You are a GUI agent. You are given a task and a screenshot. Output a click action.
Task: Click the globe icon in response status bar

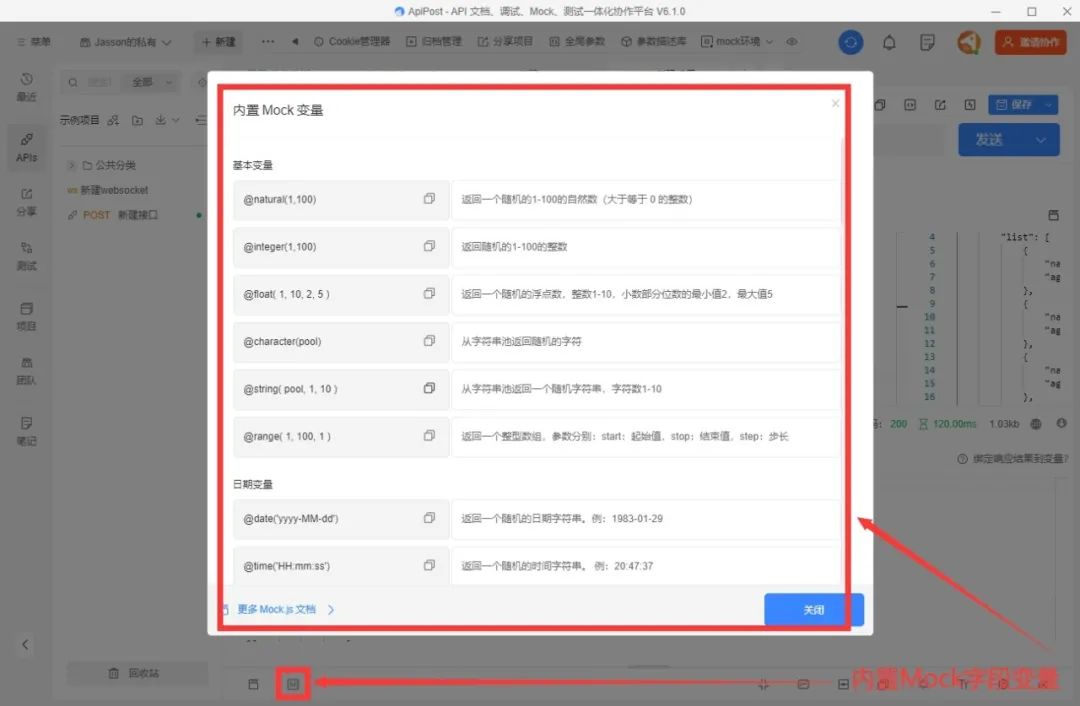click(x=1036, y=424)
